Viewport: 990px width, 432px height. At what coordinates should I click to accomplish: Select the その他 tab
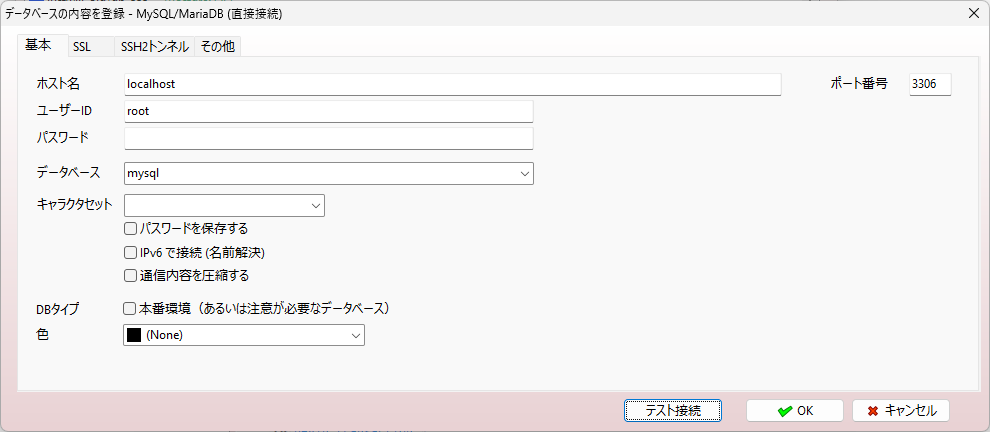point(217,47)
